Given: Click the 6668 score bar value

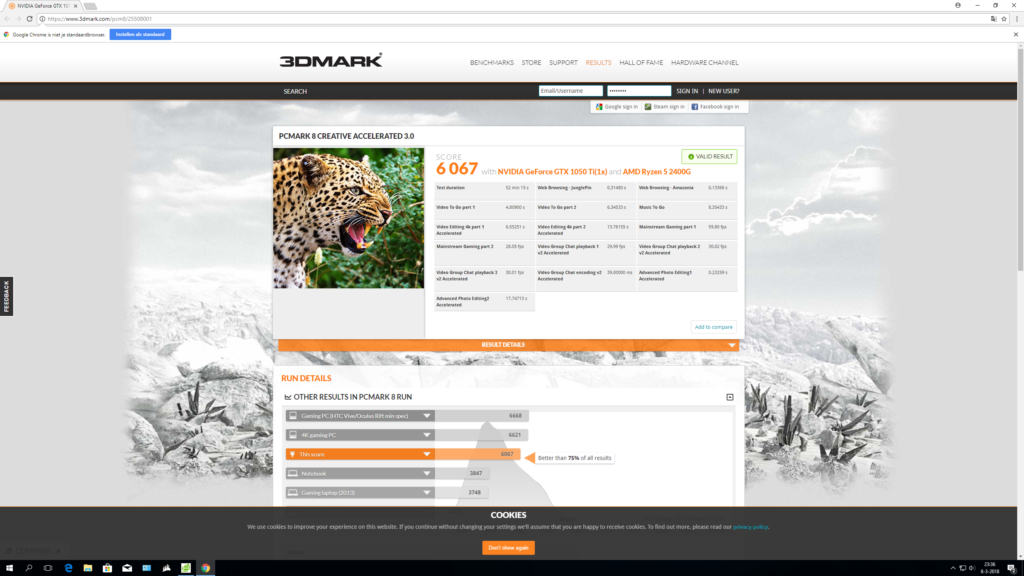Looking at the screenshot, I should coord(515,416).
